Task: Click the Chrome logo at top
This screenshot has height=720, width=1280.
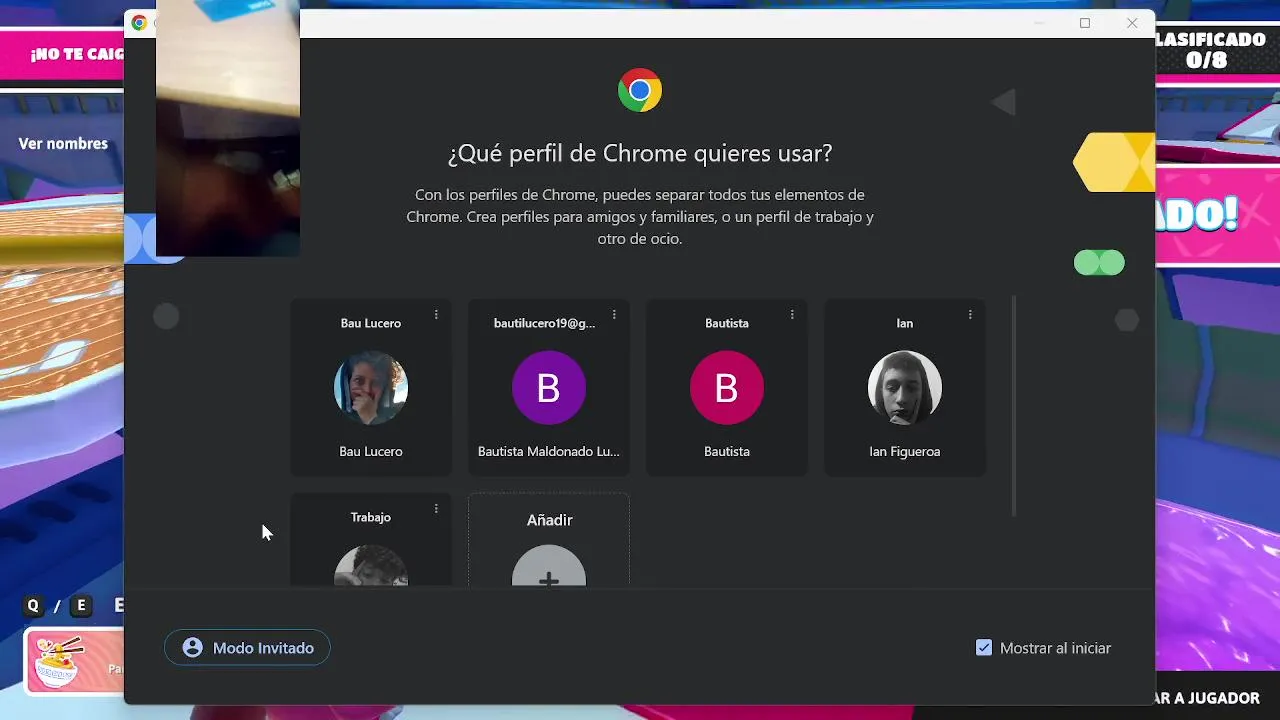Action: [640, 91]
